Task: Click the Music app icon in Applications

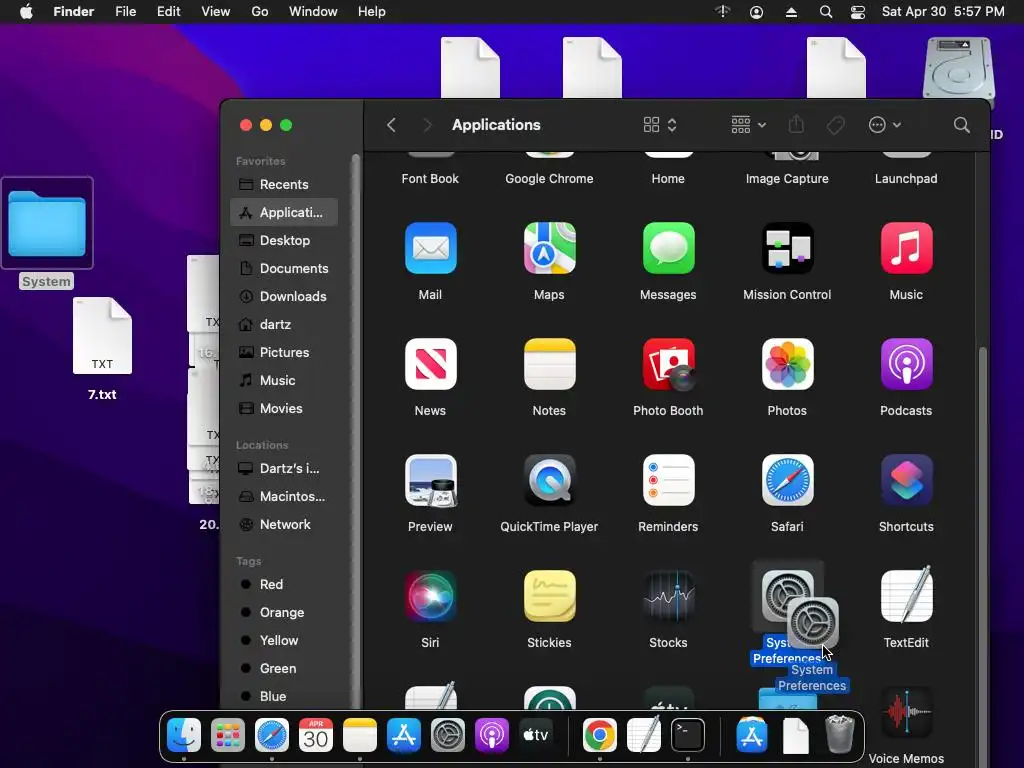Action: tap(906, 248)
